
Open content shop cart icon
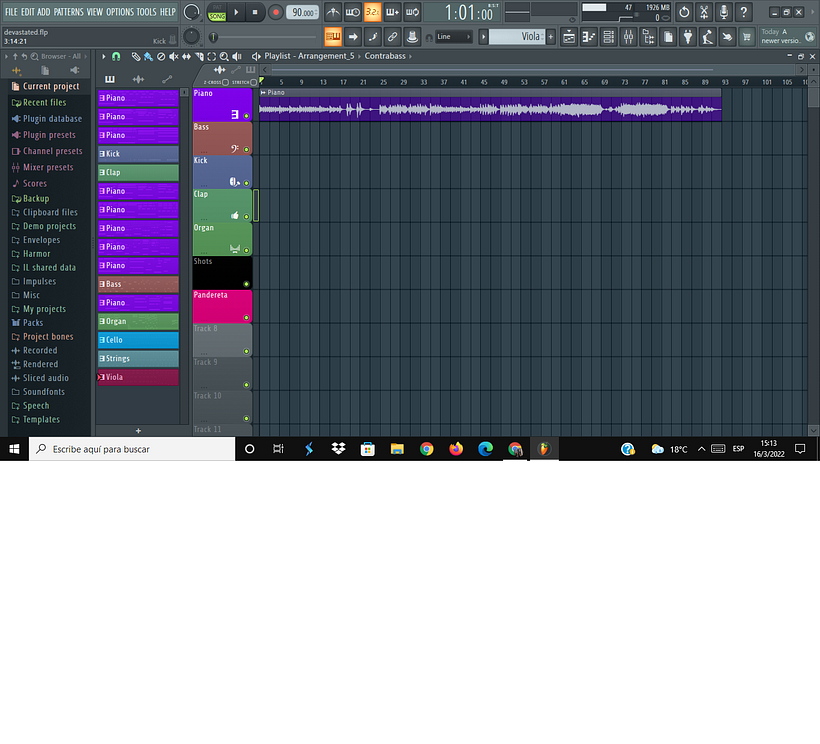coord(747,37)
